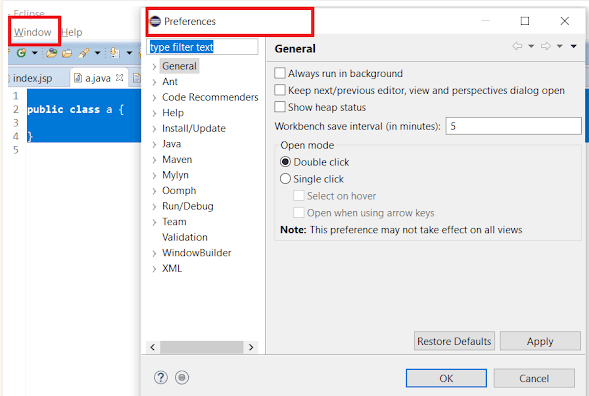Check Keep next/previous editor dialog open
This screenshot has height=396, width=589.
(280, 90)
